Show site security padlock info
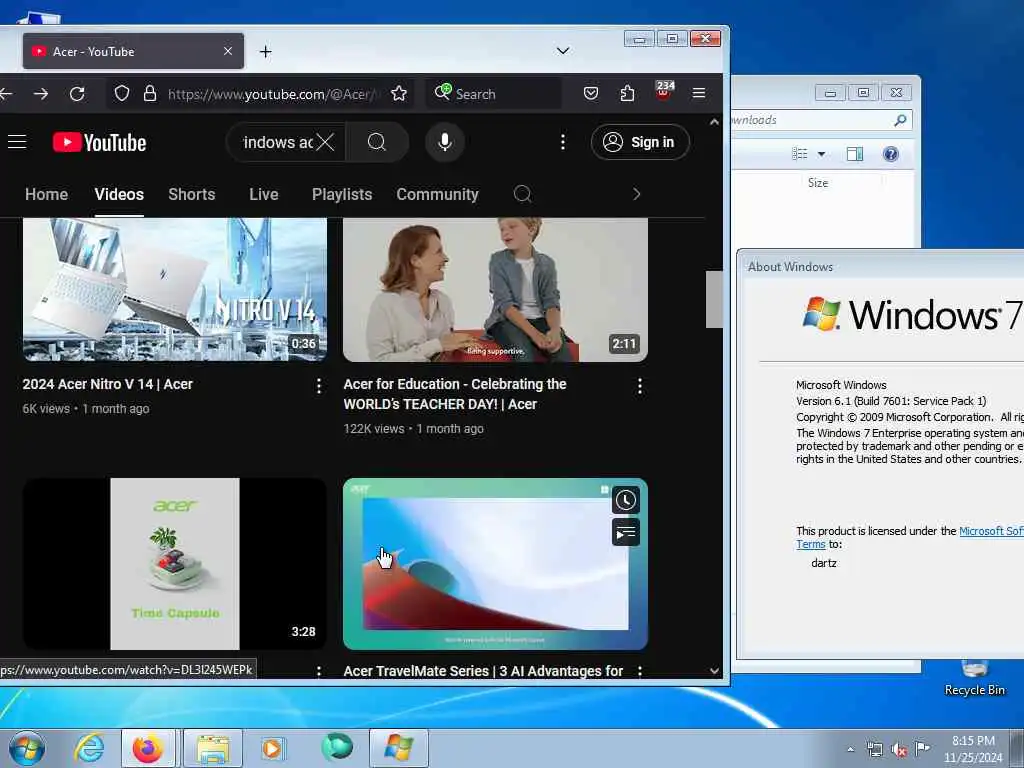Viewport: 1024px width, 768px height. (x=150, y=93)
